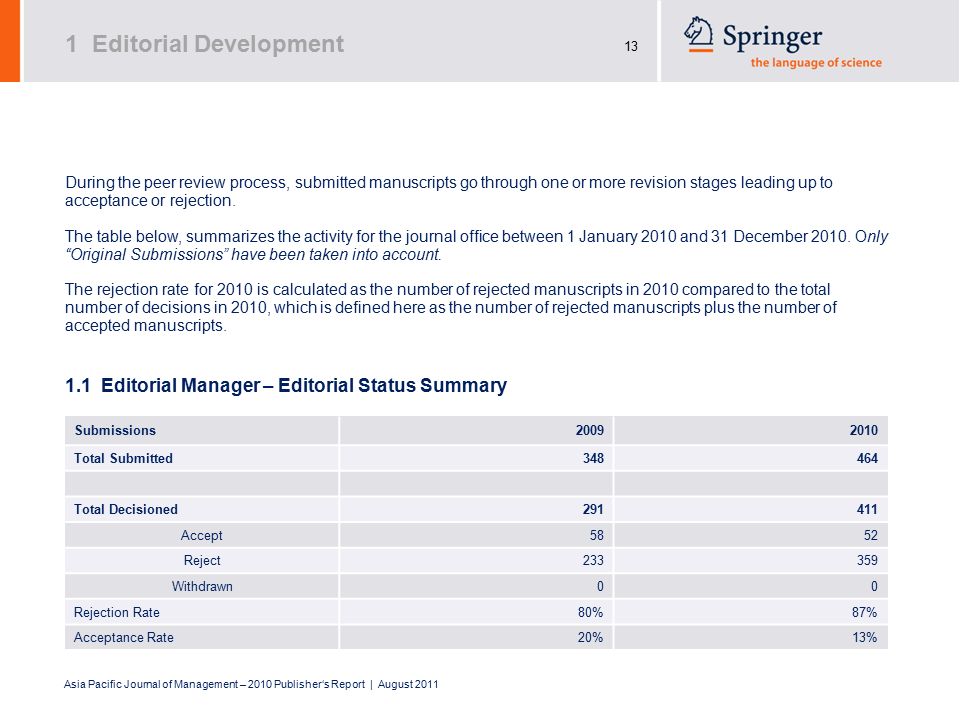Click page number 13 in header
This screenshot has width=960, height=720.
click(631, 47)
